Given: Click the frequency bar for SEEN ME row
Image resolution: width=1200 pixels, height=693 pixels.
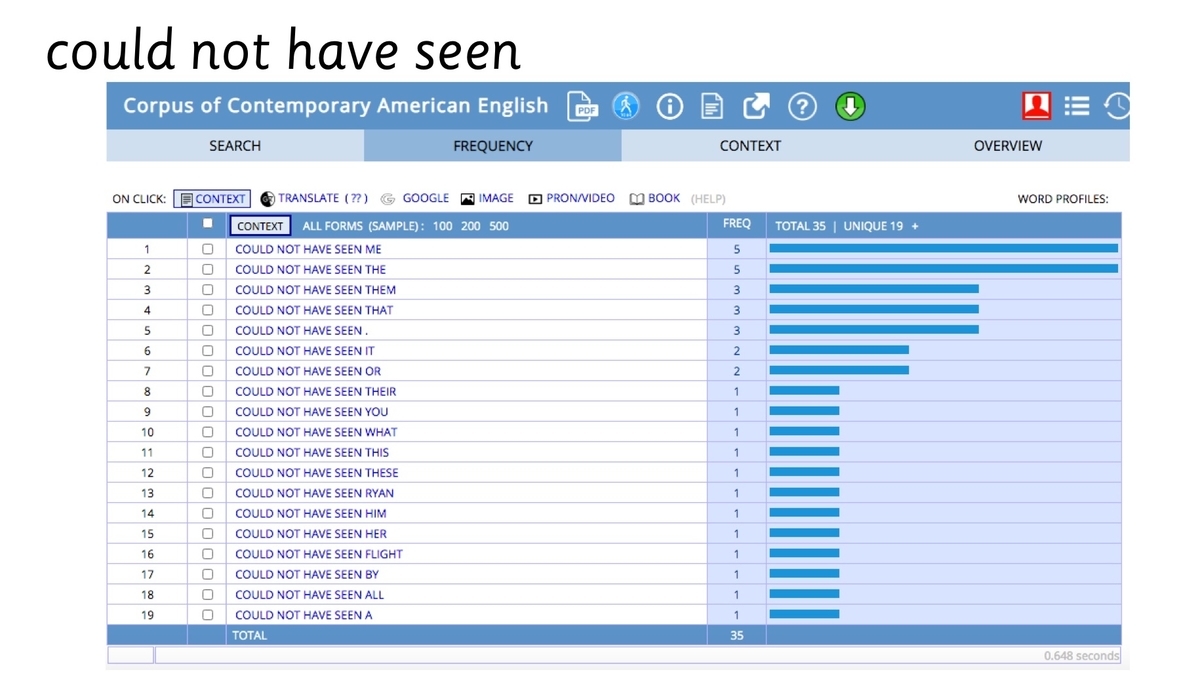Looking at the screenshot, I should [x=943, y=249].
